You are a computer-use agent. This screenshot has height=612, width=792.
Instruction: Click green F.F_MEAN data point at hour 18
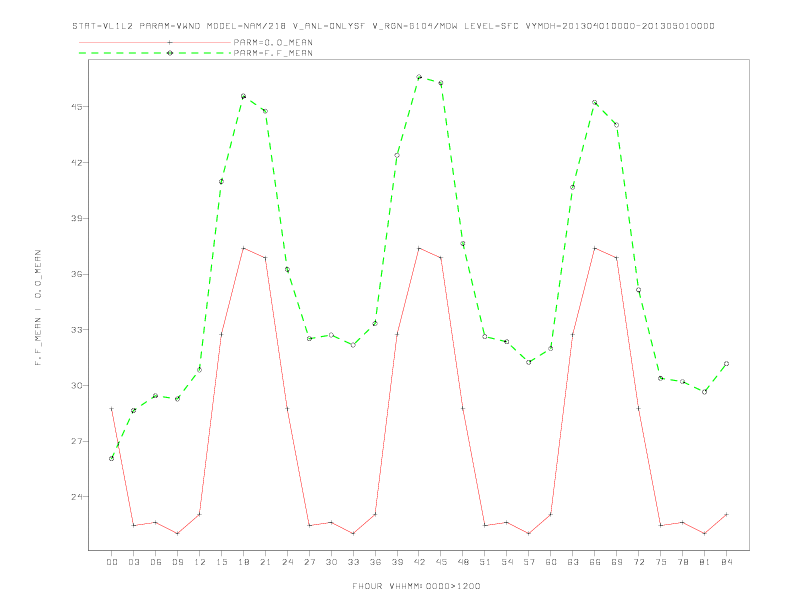pos(243,96)
